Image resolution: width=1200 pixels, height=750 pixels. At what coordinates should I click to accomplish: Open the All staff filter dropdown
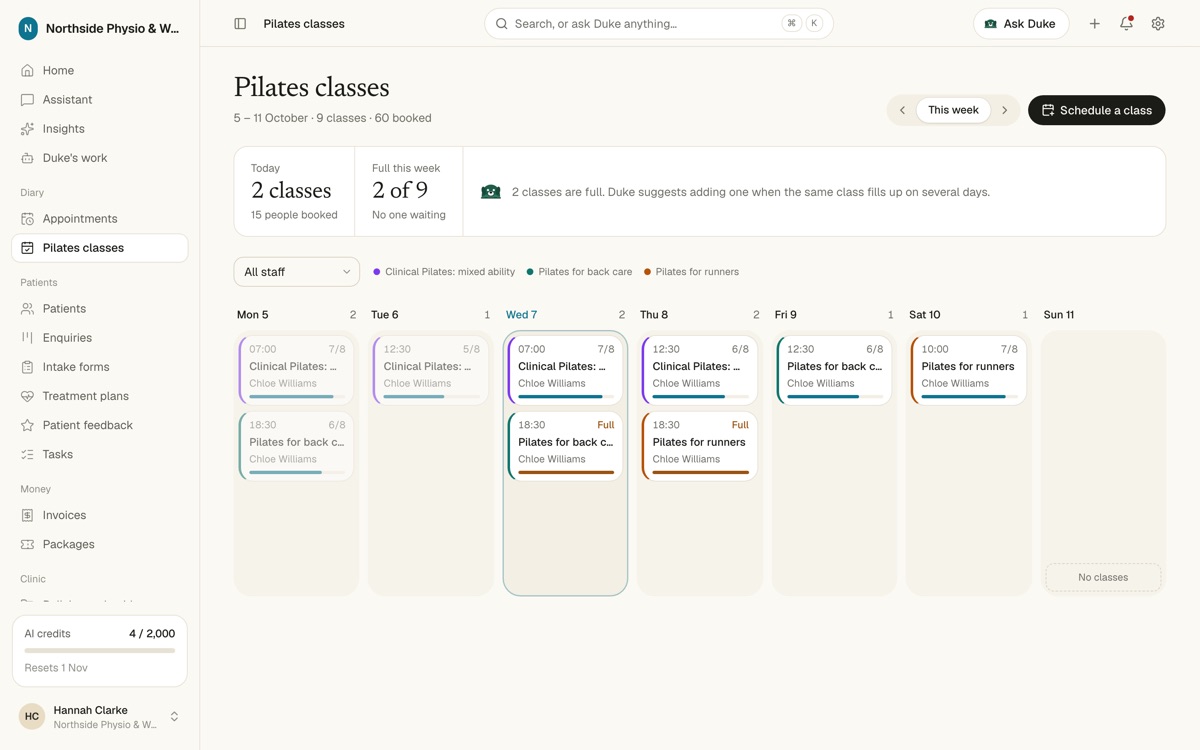tap(297, 272)
